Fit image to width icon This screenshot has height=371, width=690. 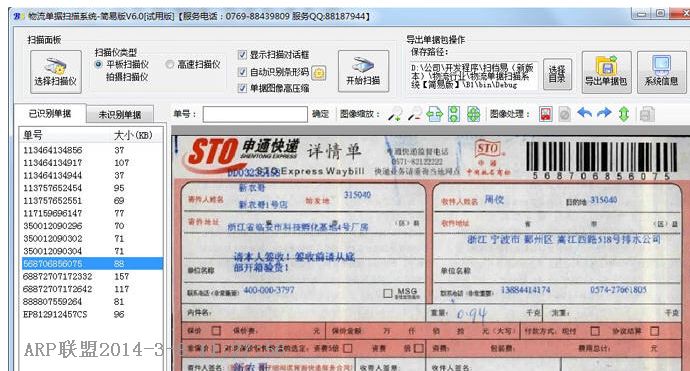434,114
